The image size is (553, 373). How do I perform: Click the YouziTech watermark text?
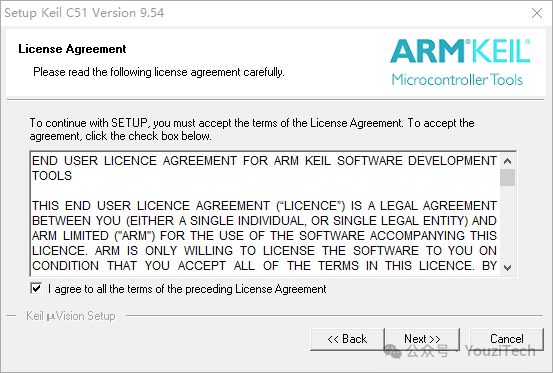[500, 351]
